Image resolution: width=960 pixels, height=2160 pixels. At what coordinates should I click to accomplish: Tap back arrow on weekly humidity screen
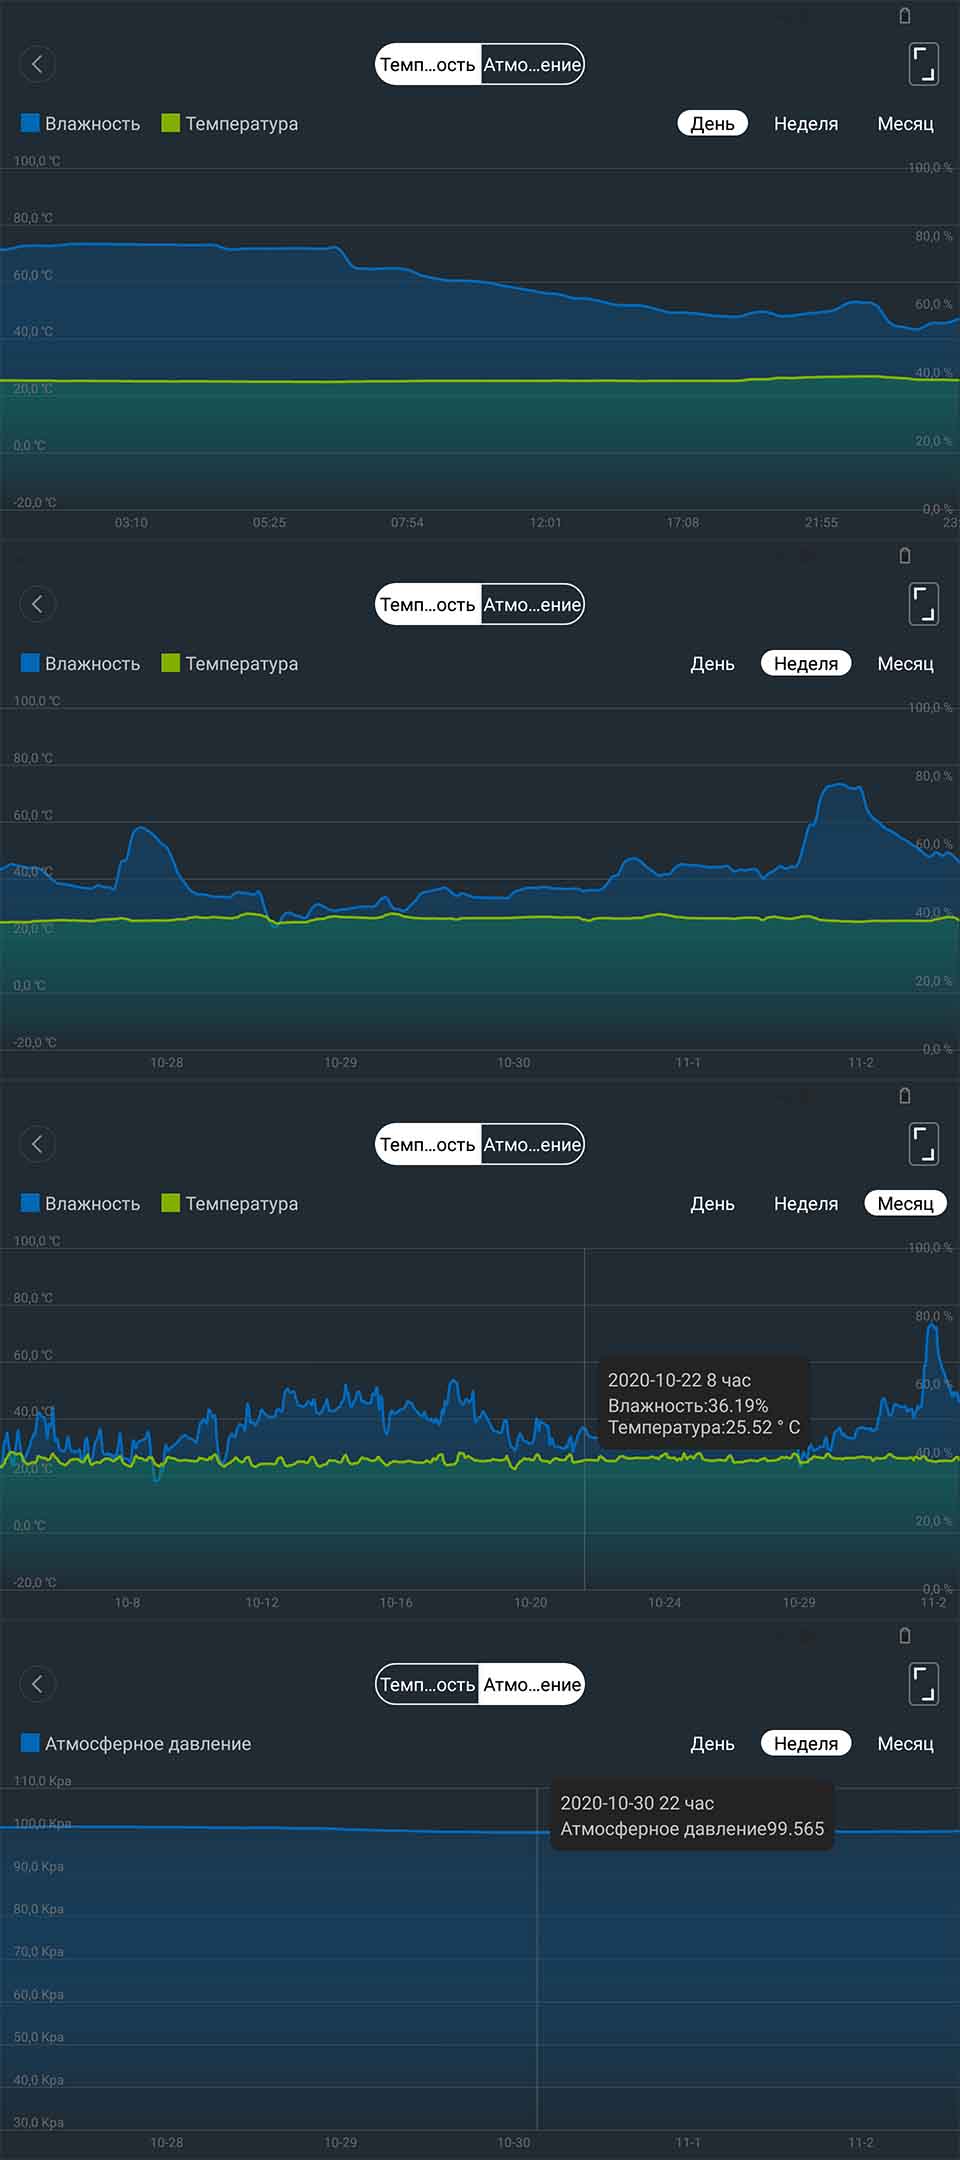[37, 604]
